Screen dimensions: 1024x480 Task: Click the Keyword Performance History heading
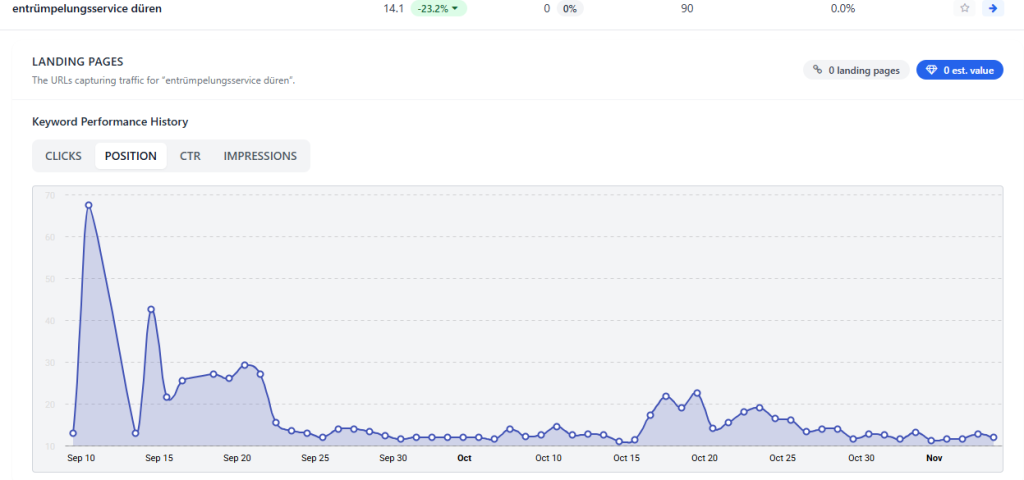(x=110, y=122)
